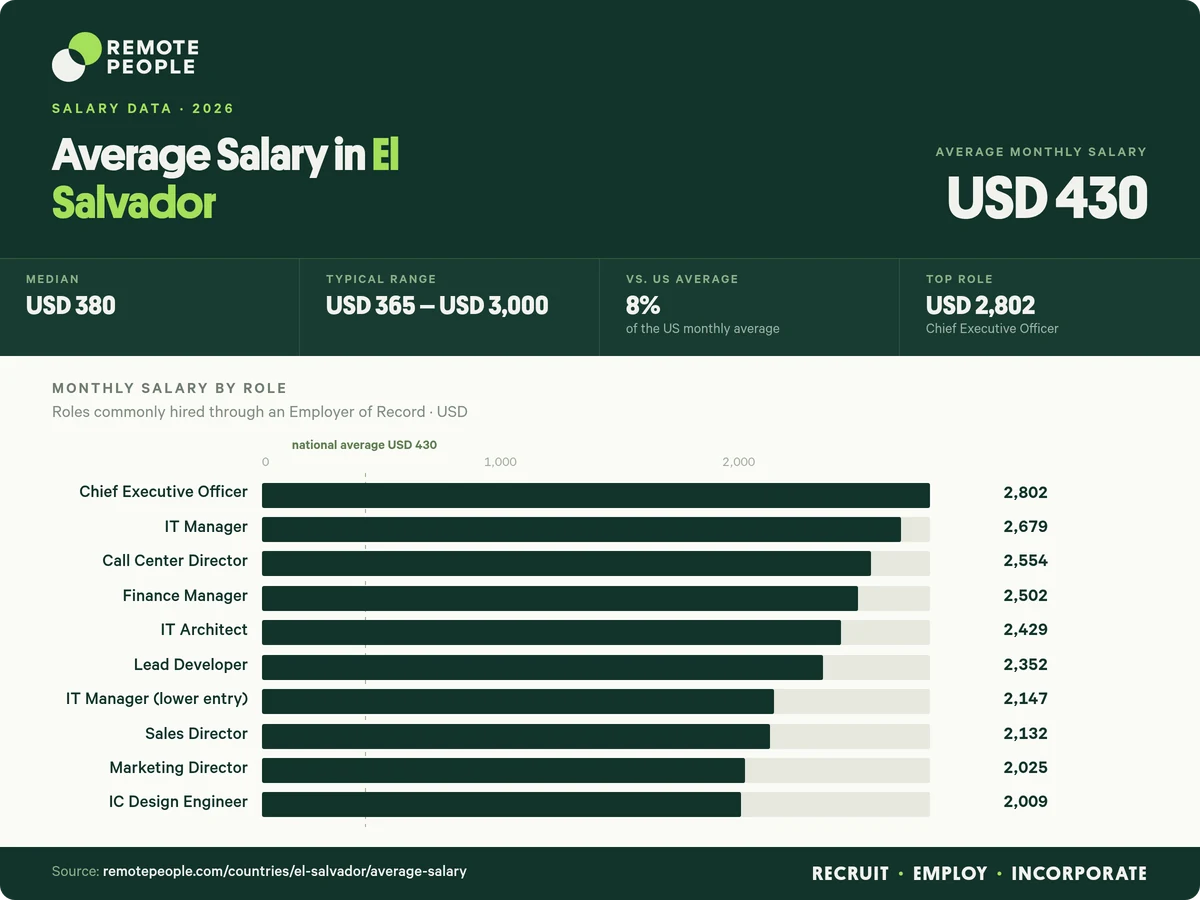Click the Lead Developer salary bar
The image size is (1200, 900).
[542, 667]
